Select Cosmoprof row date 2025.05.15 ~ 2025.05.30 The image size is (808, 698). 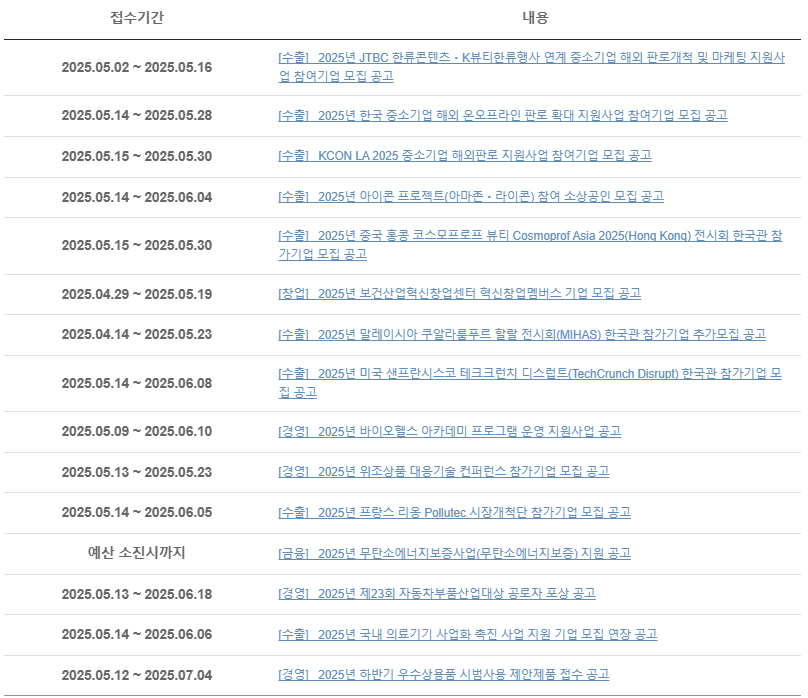137,245
